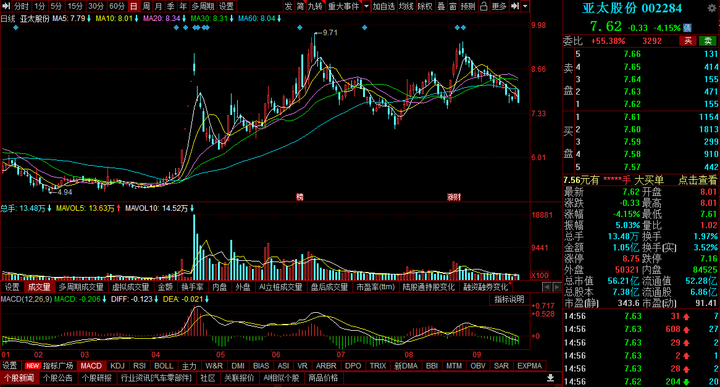Click the top-left arrow icon next to 分时
The image size is (720, 387).
pyautogui.click(x=6, y=6)
